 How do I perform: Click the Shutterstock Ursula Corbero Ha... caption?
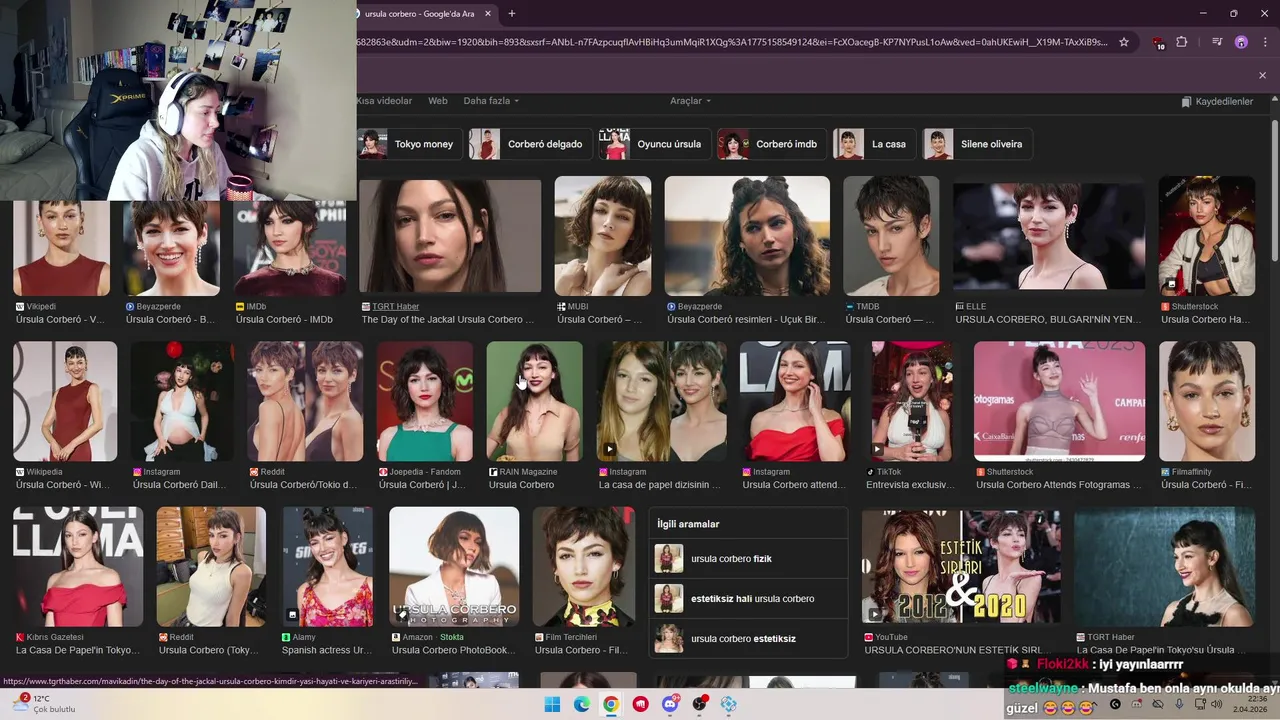(1205, 320)
